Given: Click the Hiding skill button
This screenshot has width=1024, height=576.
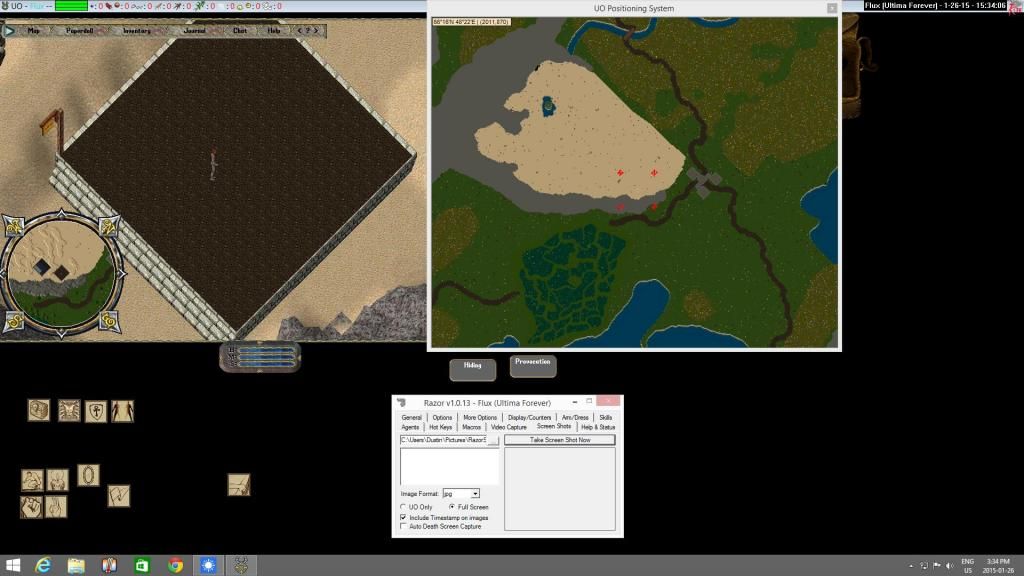Looking at the screenshot, I should (x=472, y=369).
